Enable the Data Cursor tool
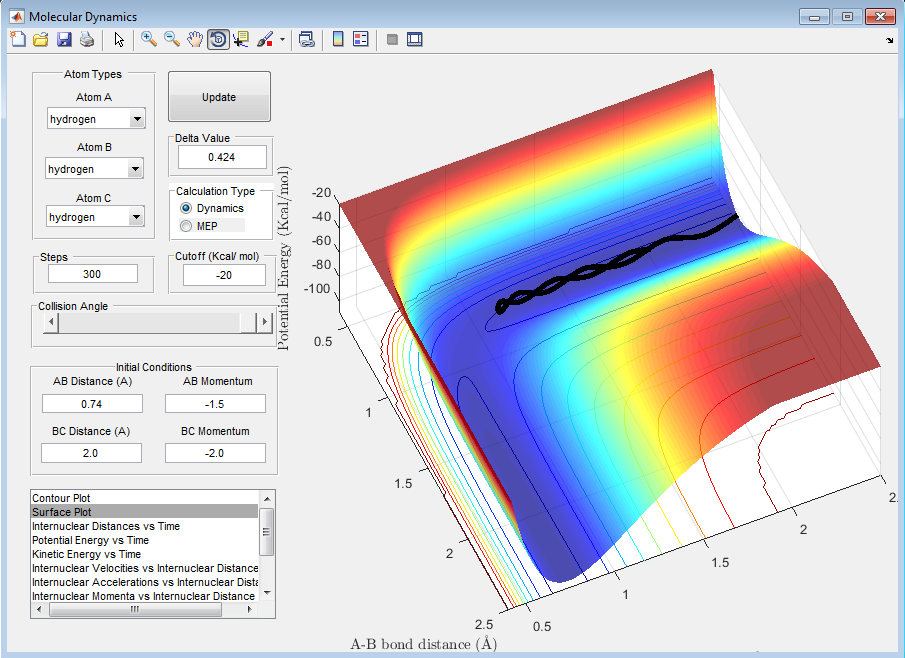905x658 pixels. (241, 39)
